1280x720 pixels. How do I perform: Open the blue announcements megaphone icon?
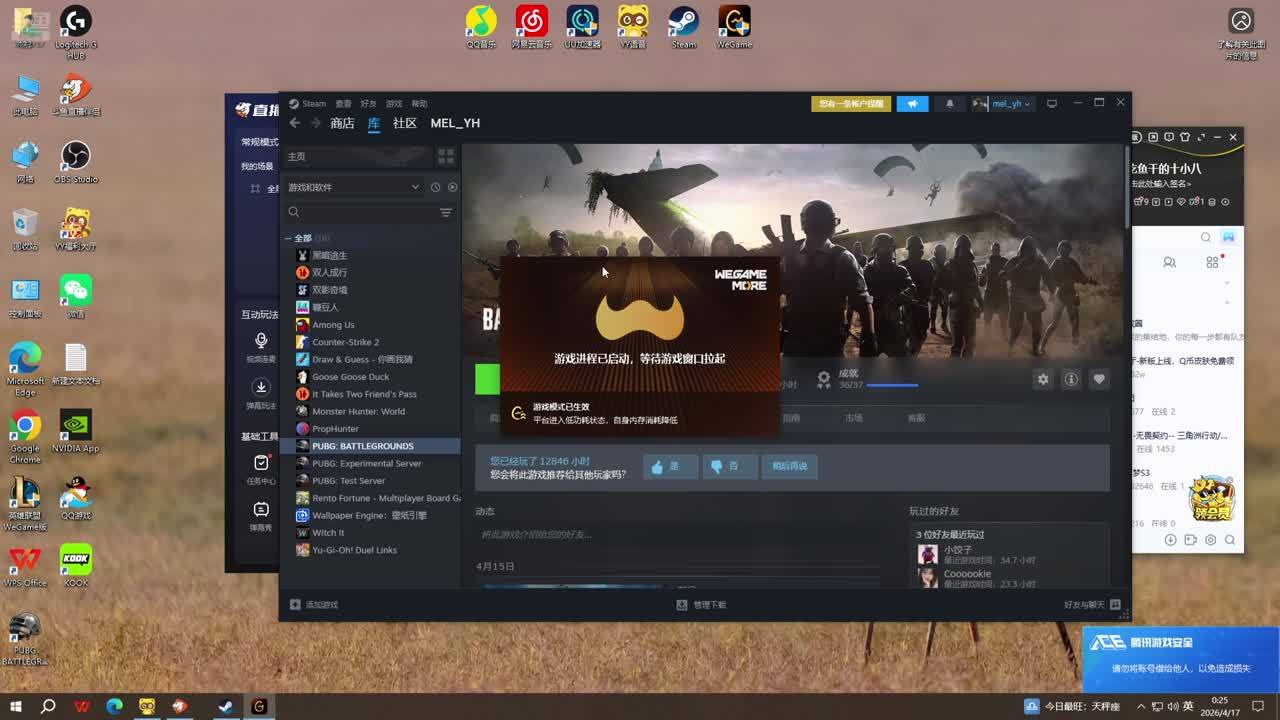coord(912,104)
